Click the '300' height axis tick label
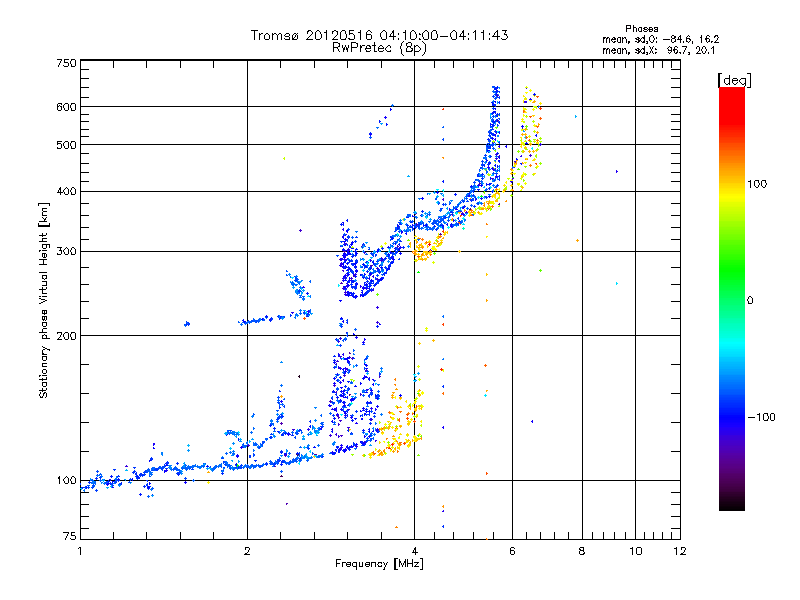This screenshot has width=800, height=600. click(66, 252)
